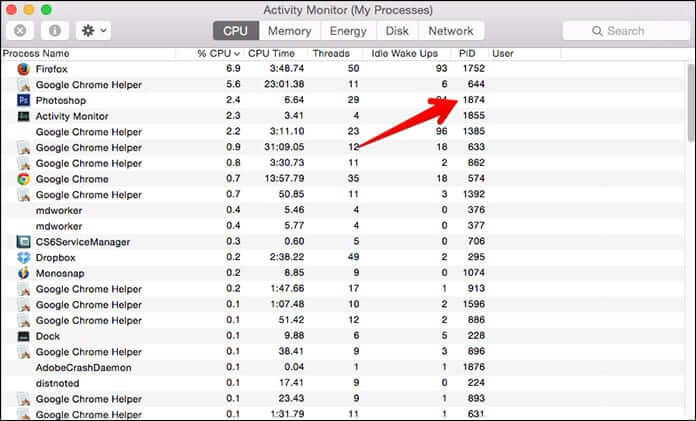Viewport: 696px width, 421px height.
Task: Select Monosnap process name
Action: point(60,273)
